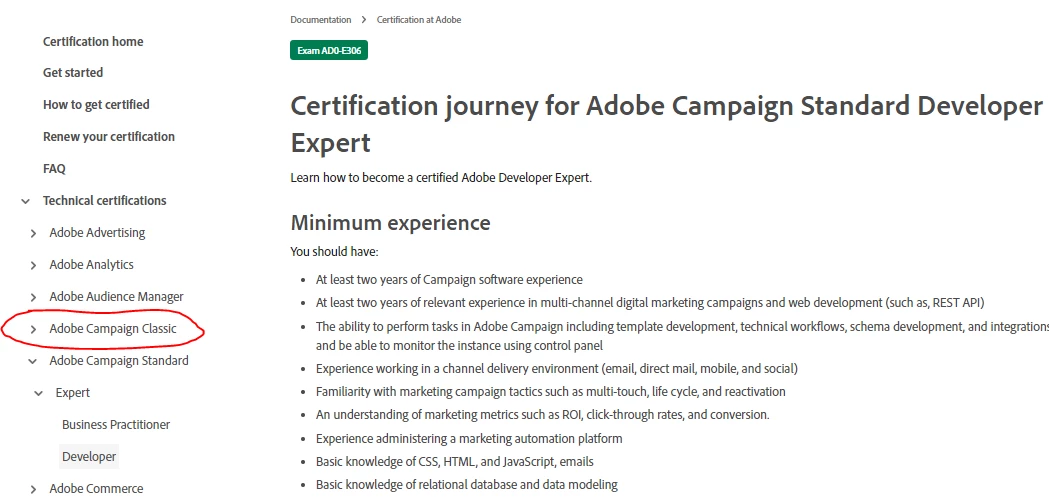Screen dimensions: 1049x498
Task: Expand the Adobe Analytics chevron
Action: pyautogui.click(x=33, y=266)
